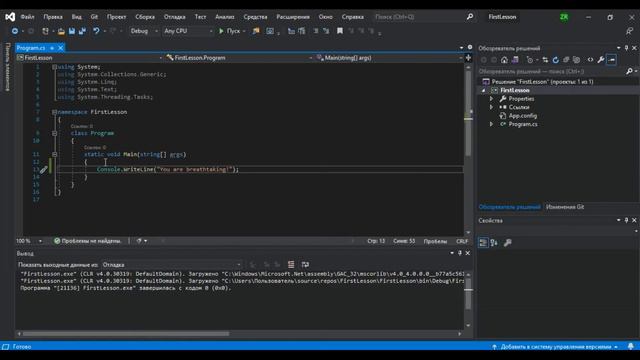Viewport: 640px width, 360px height.
Task: Pin the Свойства panel
Action: tap(627, 220)
